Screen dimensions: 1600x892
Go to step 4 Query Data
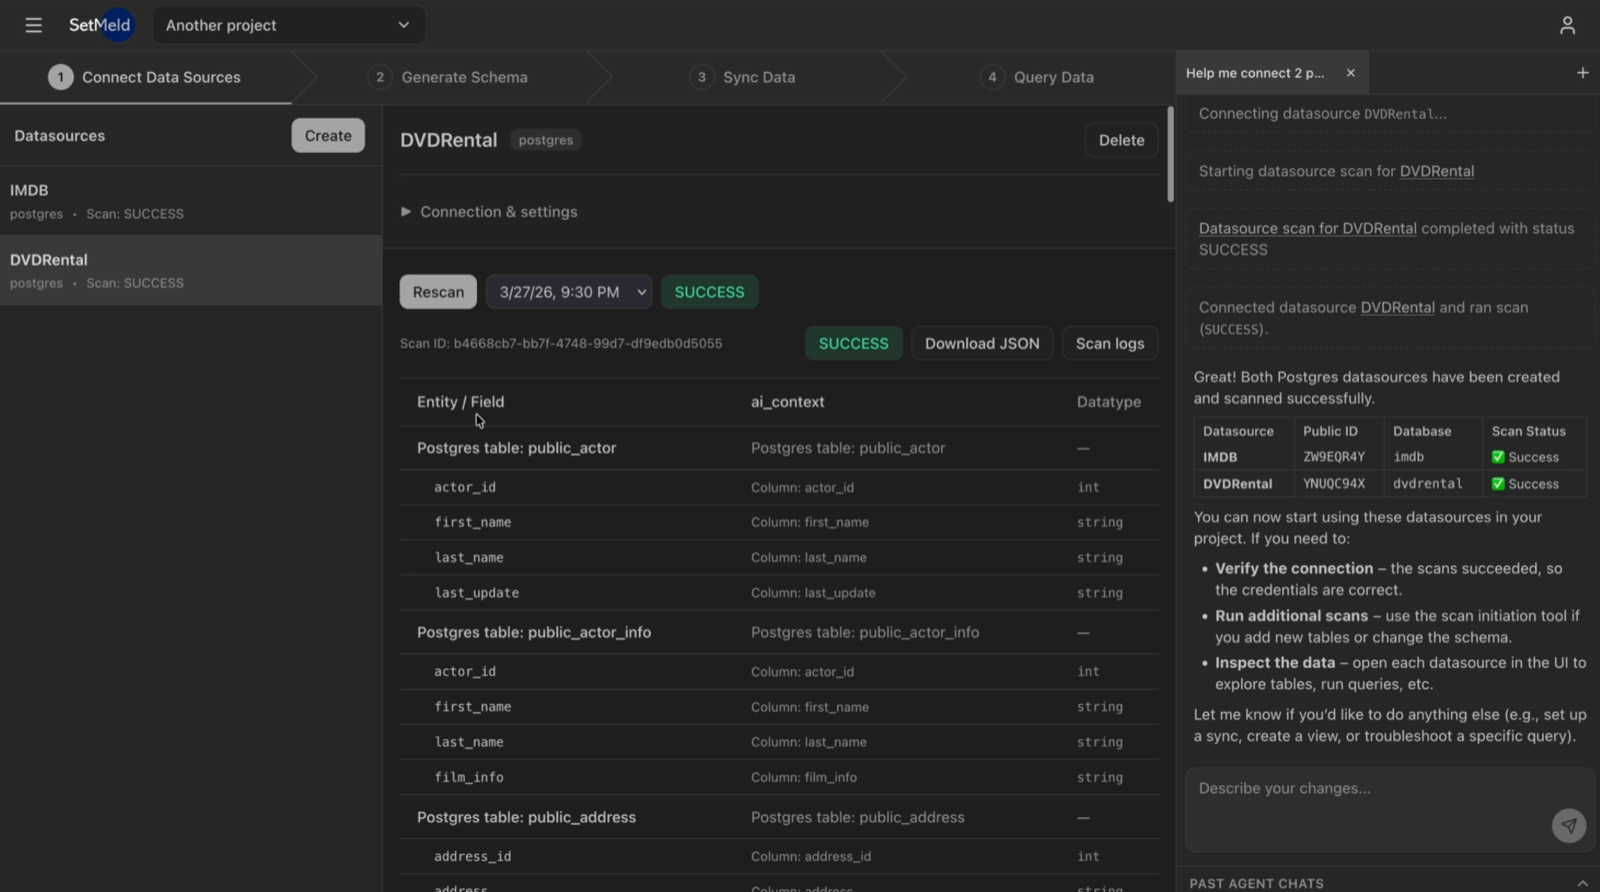click(x=1037, y=77)
